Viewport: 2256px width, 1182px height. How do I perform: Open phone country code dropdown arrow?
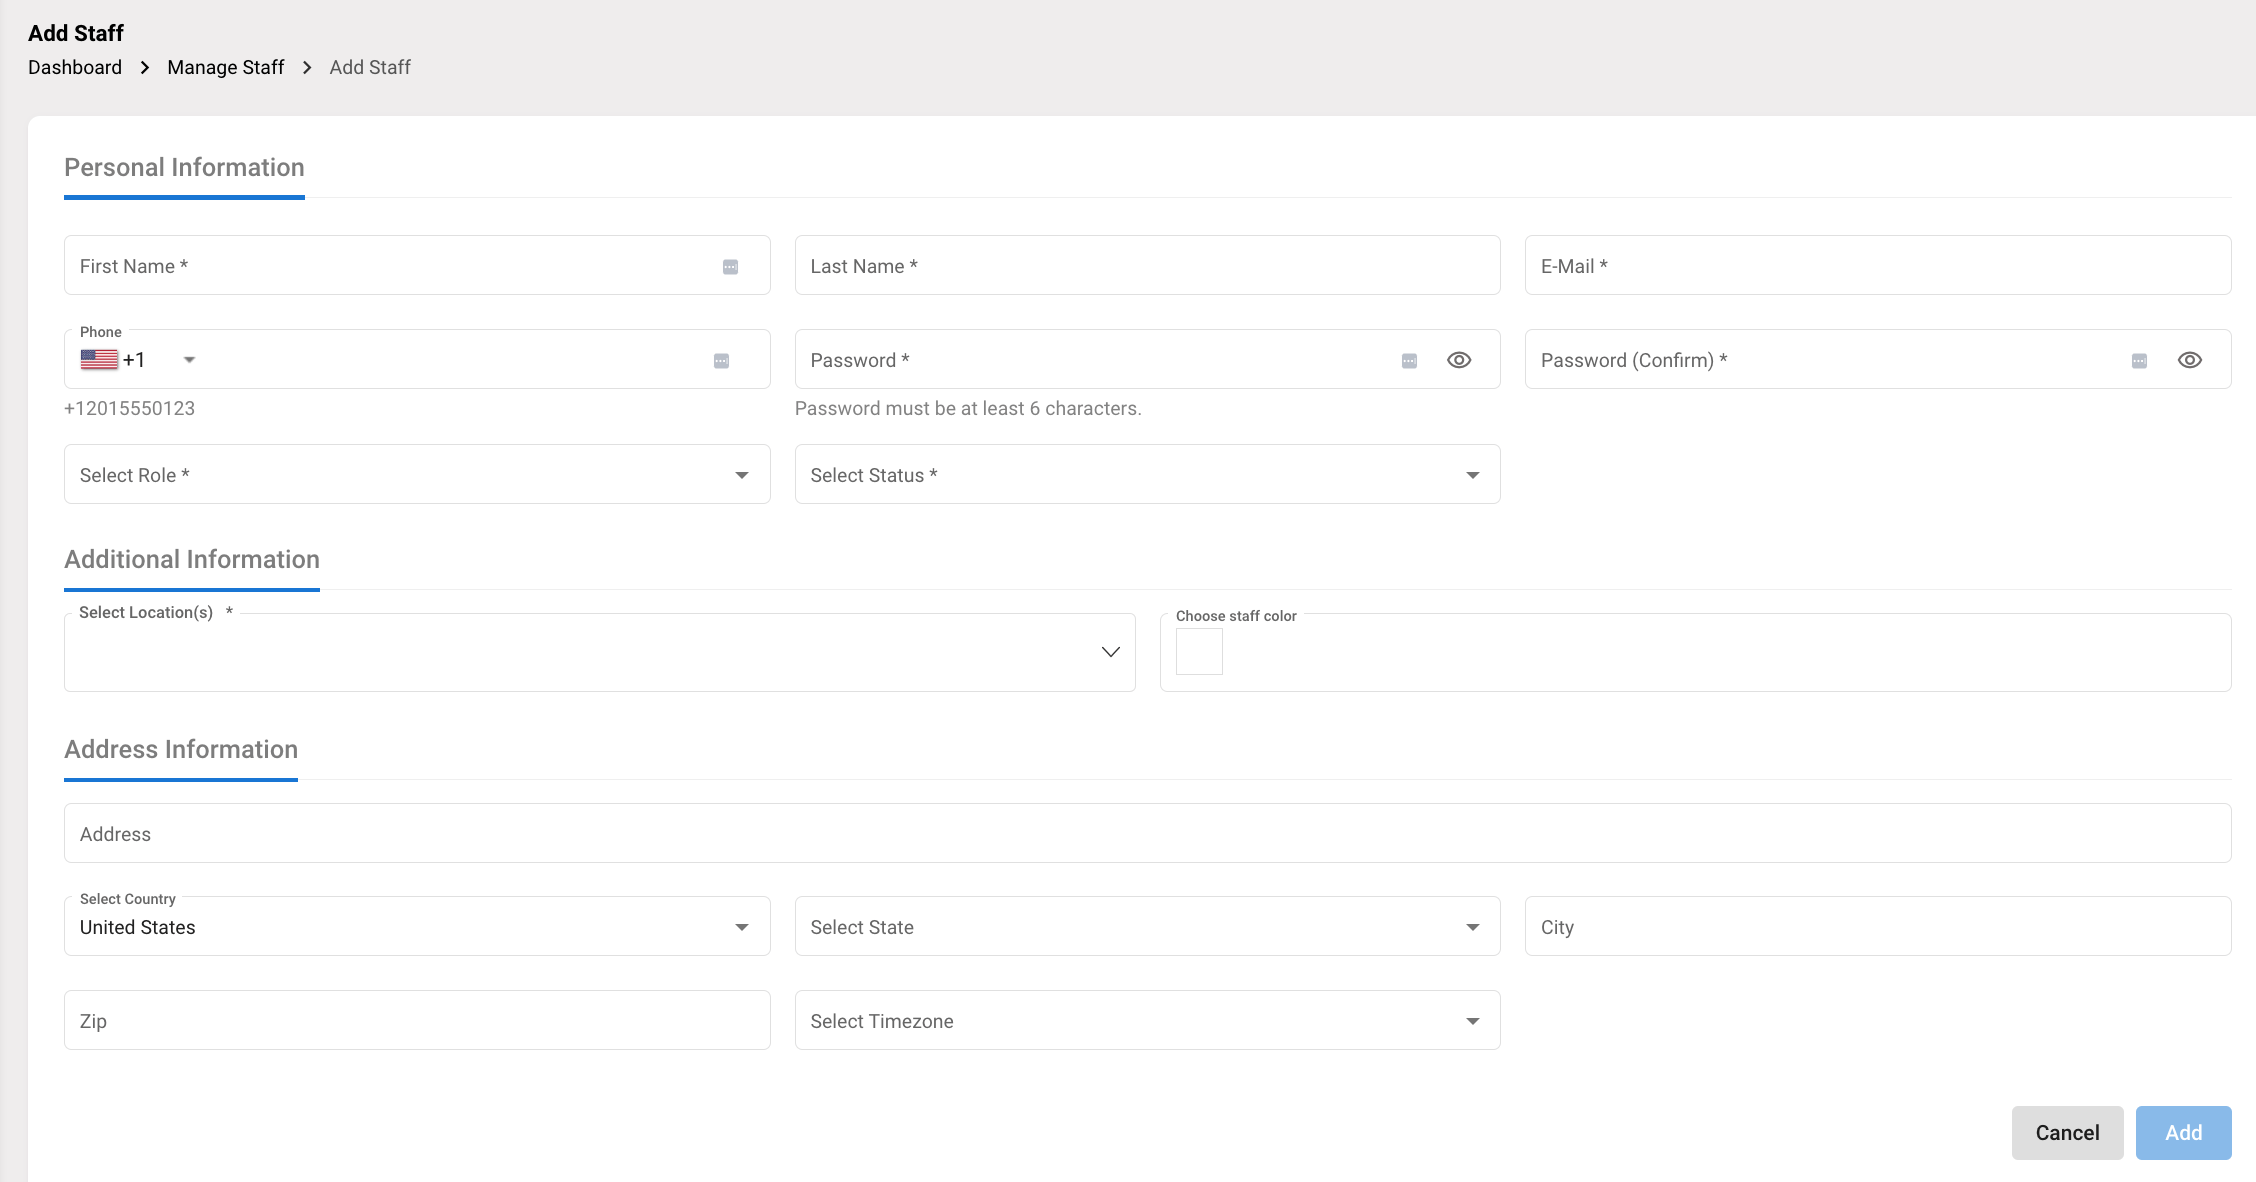tap(189, 360)
